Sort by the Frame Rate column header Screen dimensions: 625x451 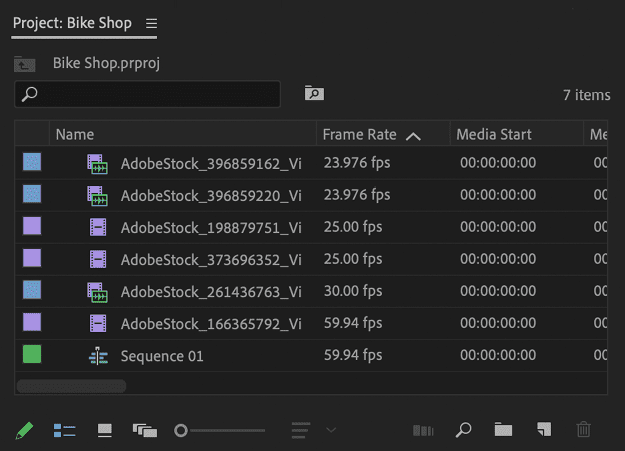click(360, 134)
